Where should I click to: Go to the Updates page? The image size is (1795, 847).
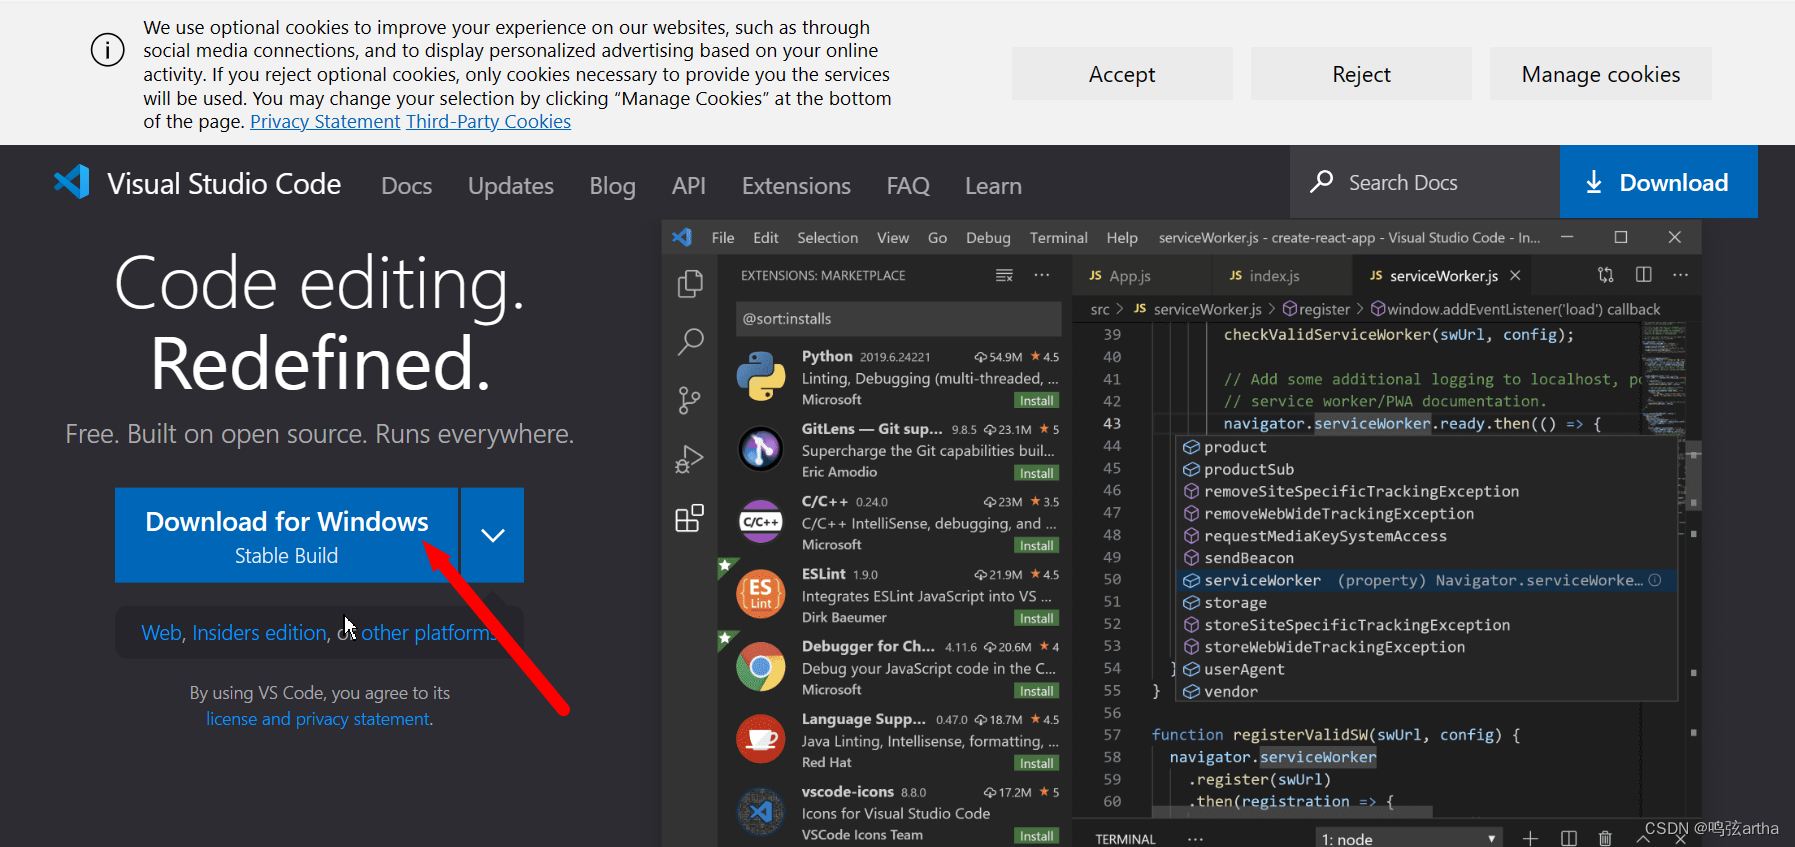pyautogui.click(x=510, y=186)
